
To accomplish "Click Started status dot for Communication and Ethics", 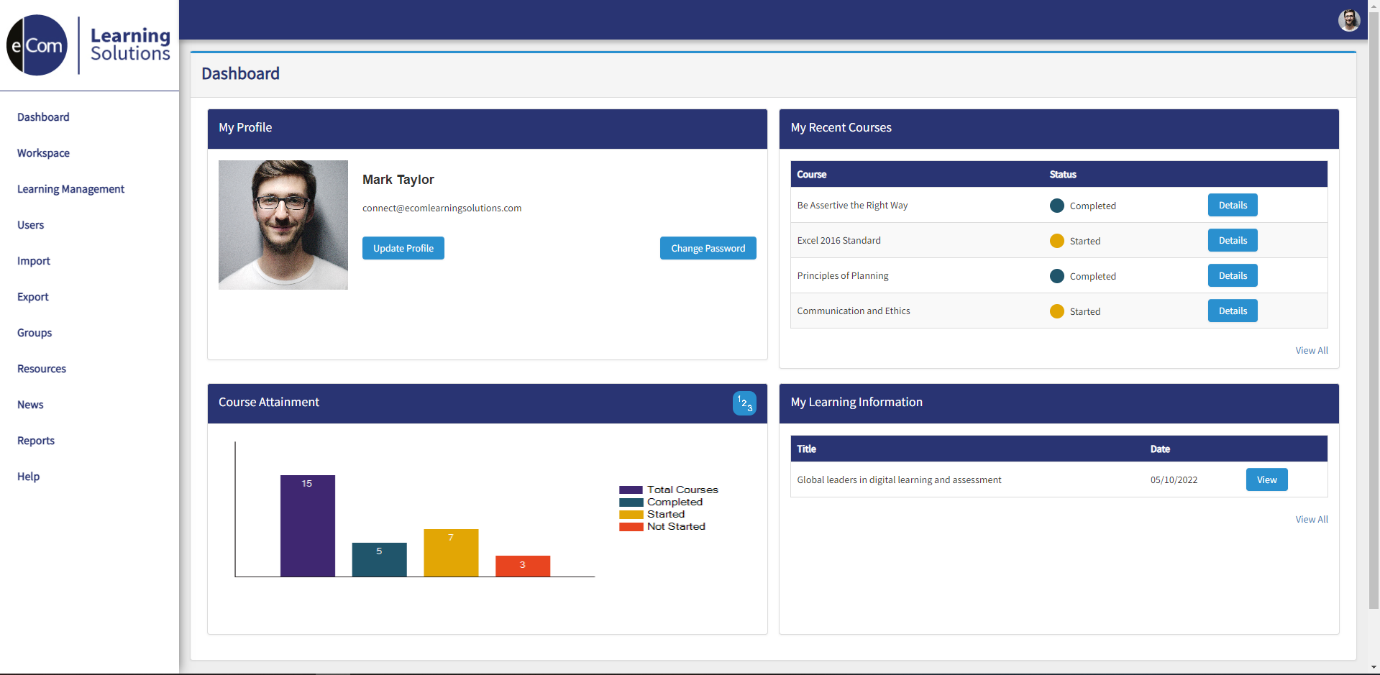I will point(1055,310).
